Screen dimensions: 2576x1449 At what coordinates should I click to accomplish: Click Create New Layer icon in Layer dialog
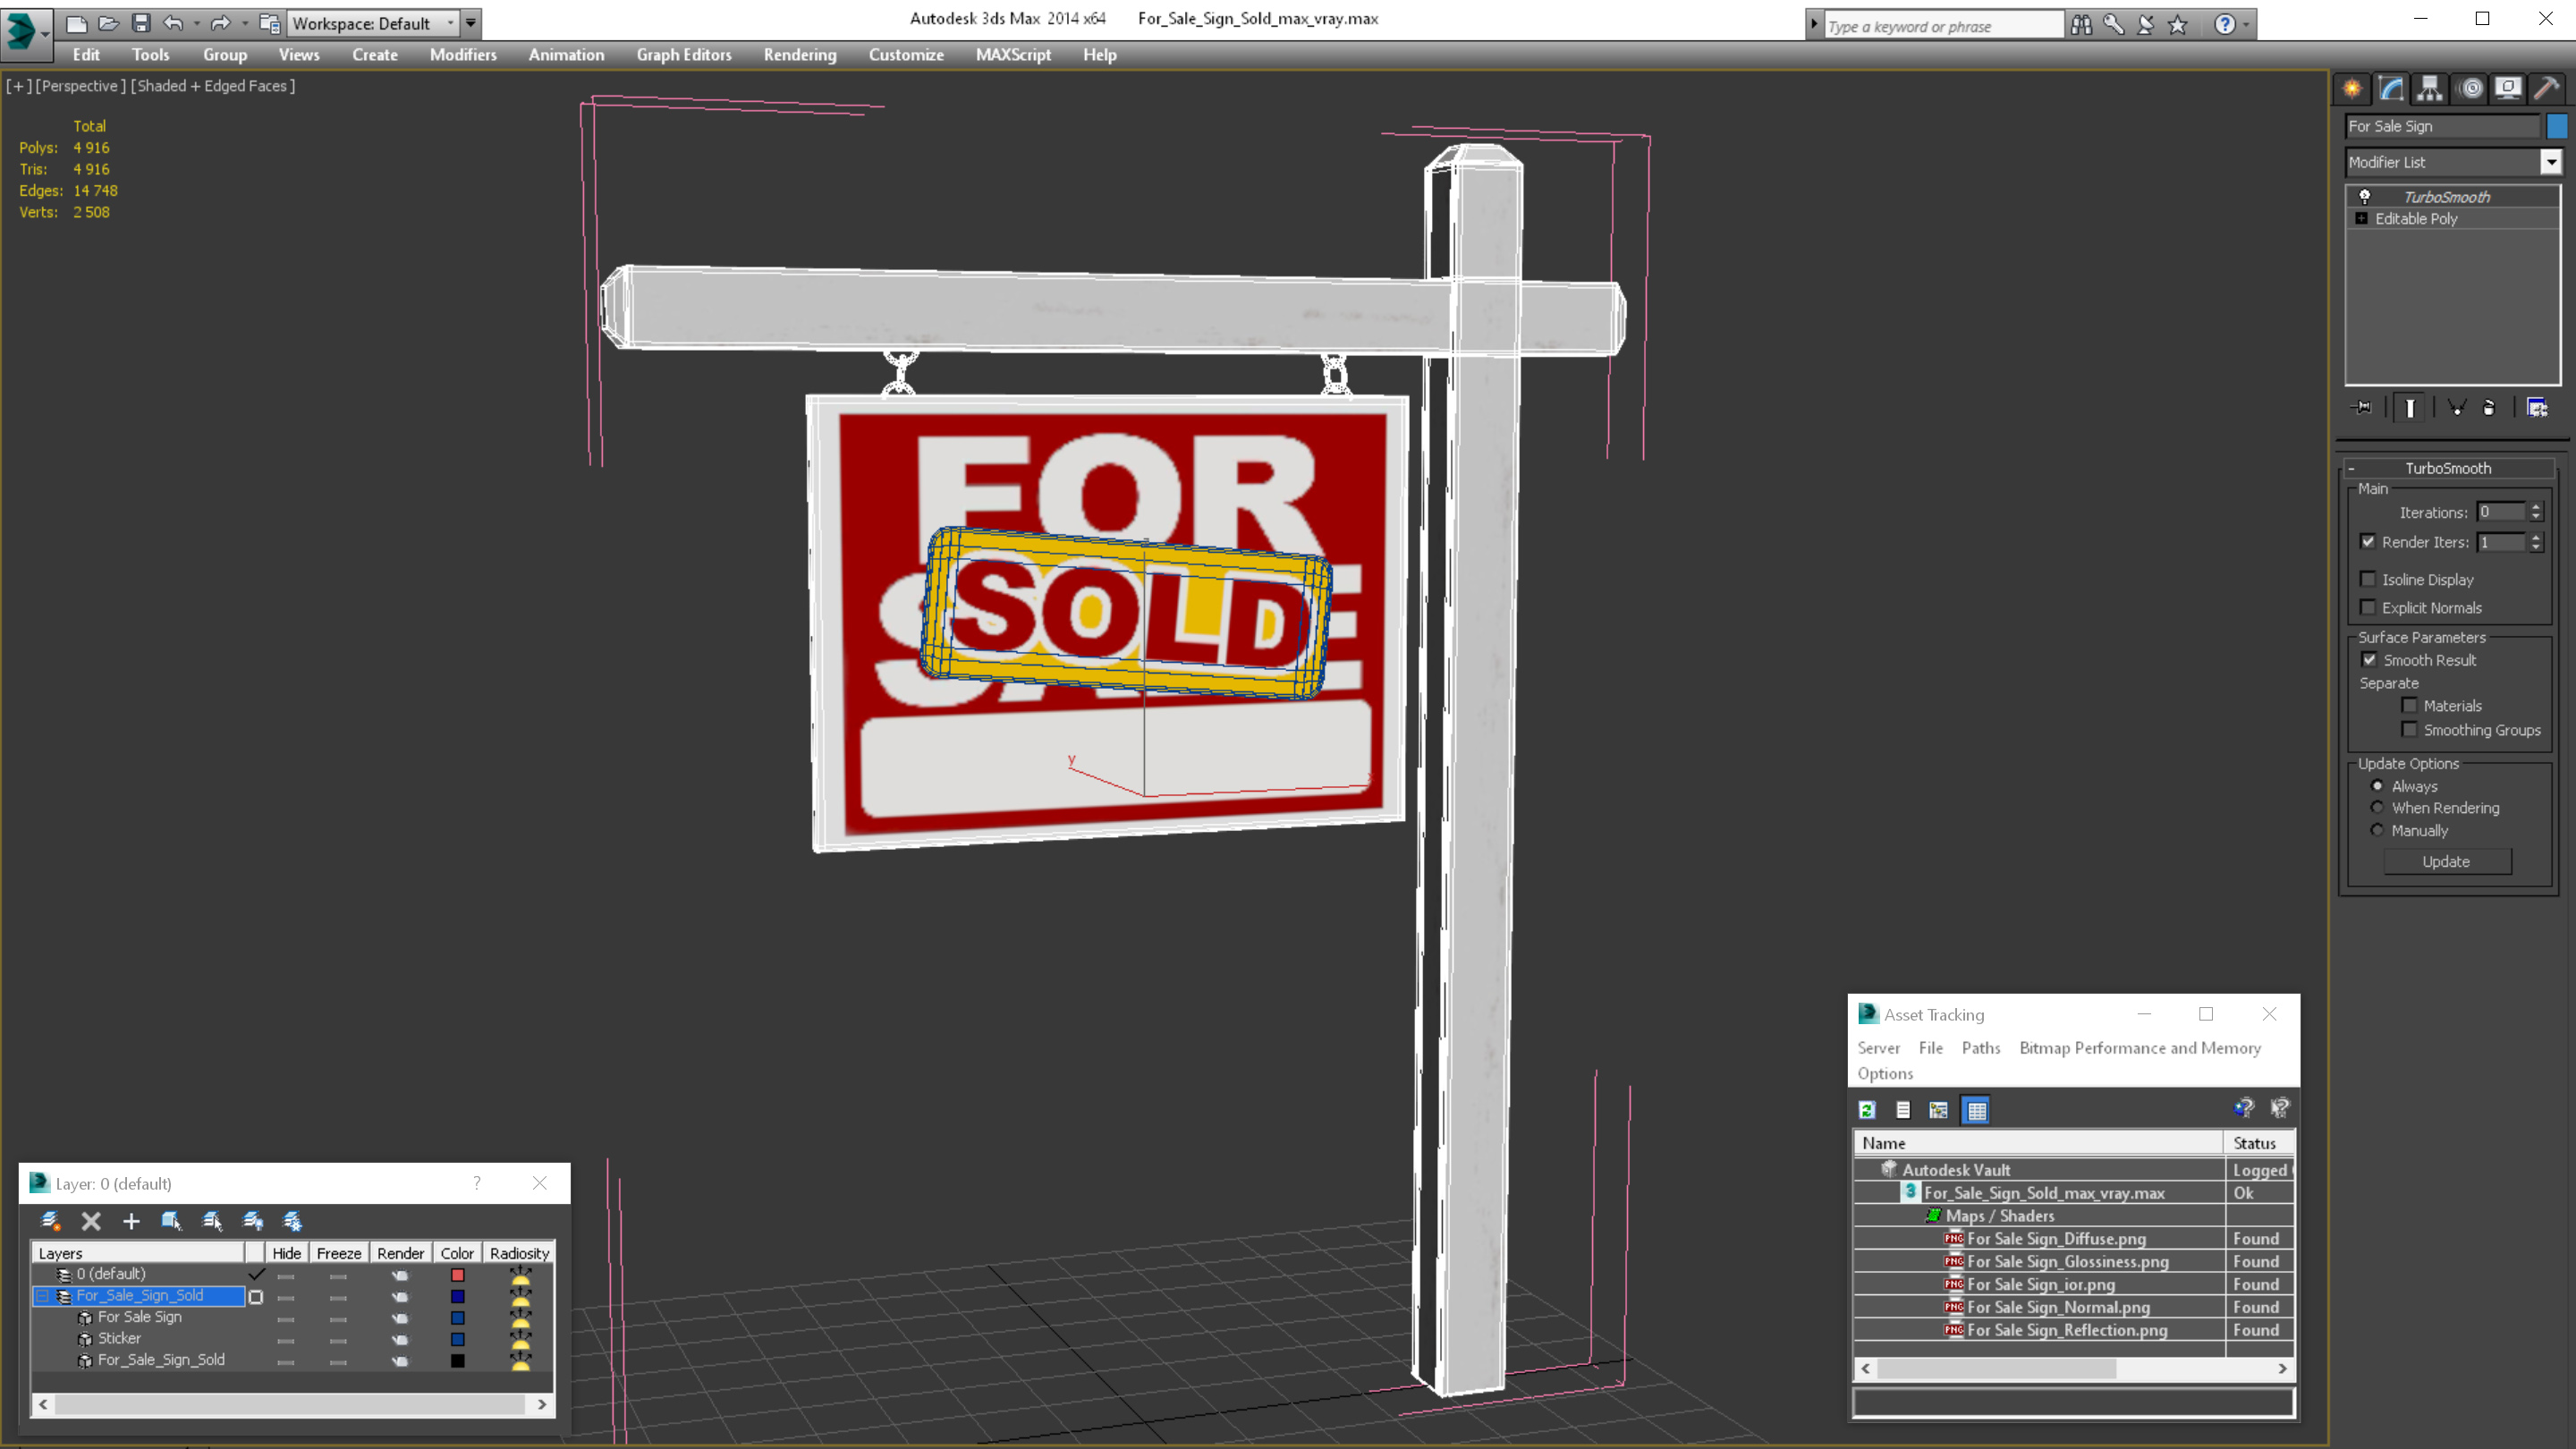(x=50, y=1221)
